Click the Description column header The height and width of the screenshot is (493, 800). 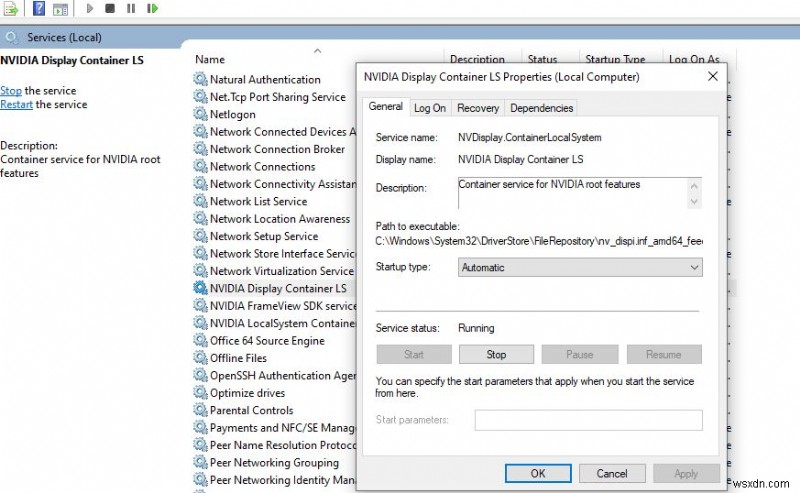click(x=478, y=59)
